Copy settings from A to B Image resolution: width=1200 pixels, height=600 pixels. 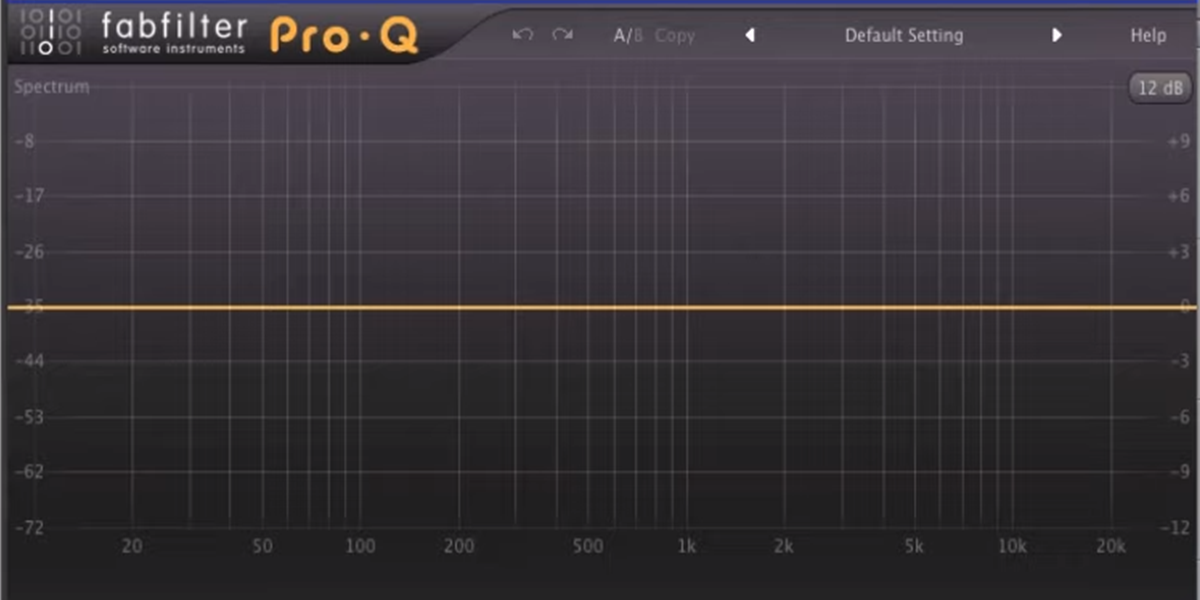674,36
